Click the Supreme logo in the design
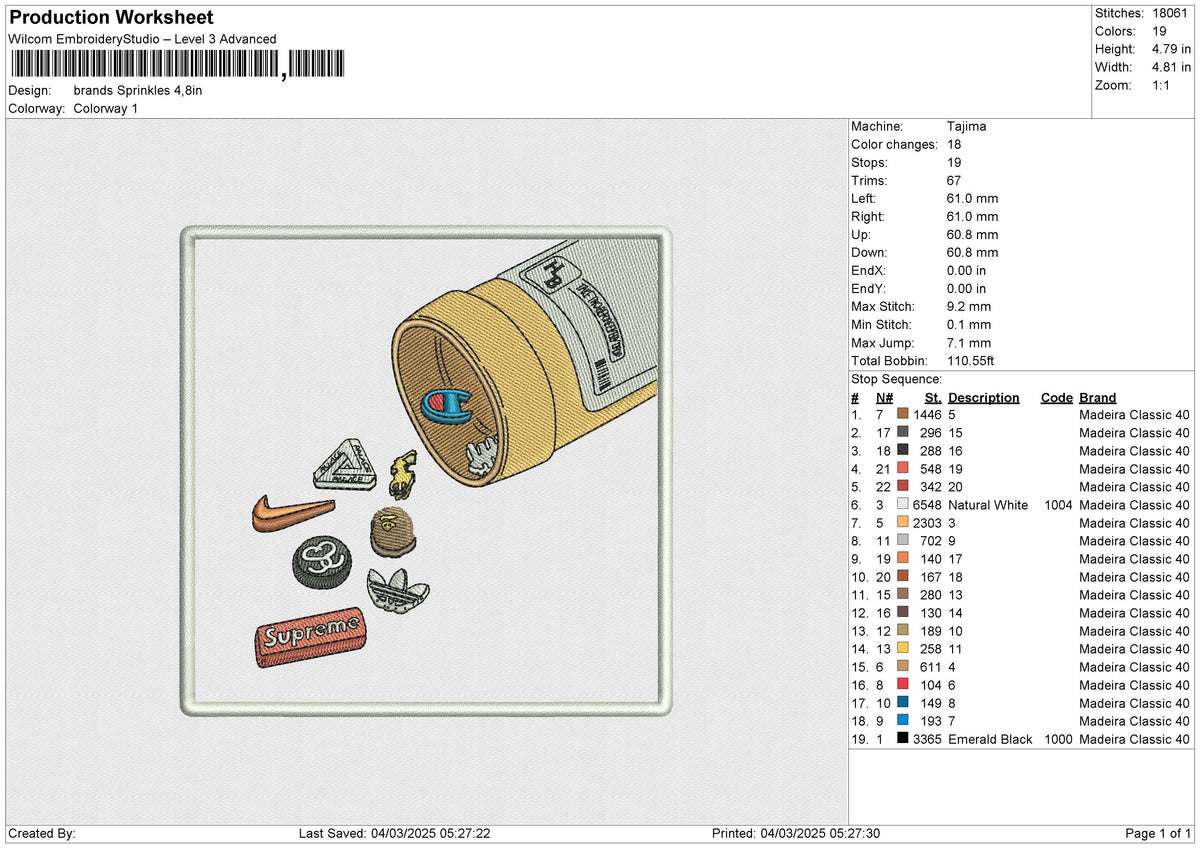Screen dimensions: 1200x848 tap(310, 636)
